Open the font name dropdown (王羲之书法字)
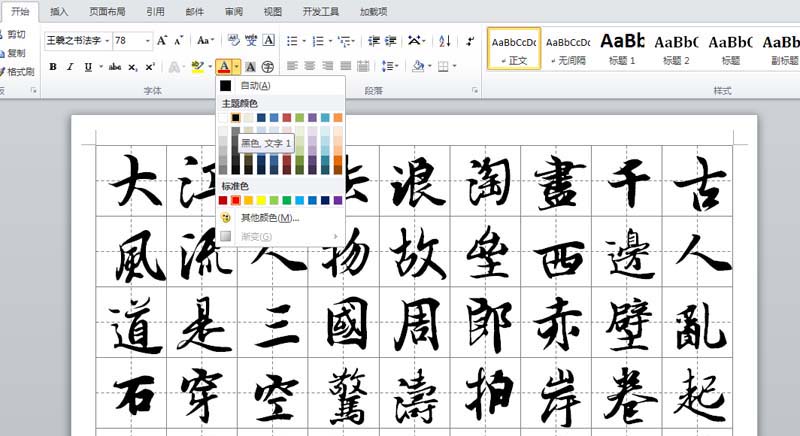This screenshot has width=800, height=436. (106, 41)
